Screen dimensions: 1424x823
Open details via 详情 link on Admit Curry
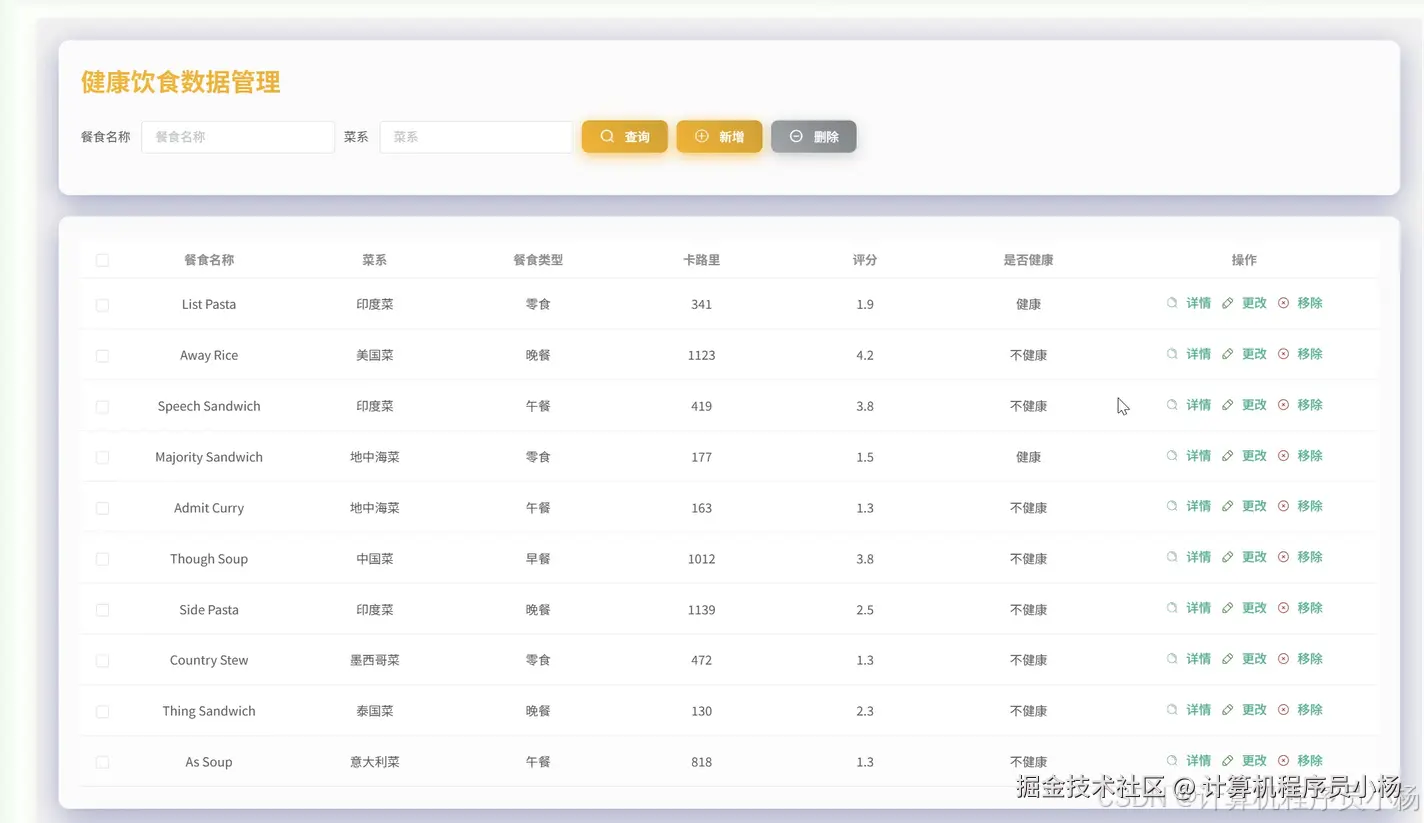coord(1198,505)
